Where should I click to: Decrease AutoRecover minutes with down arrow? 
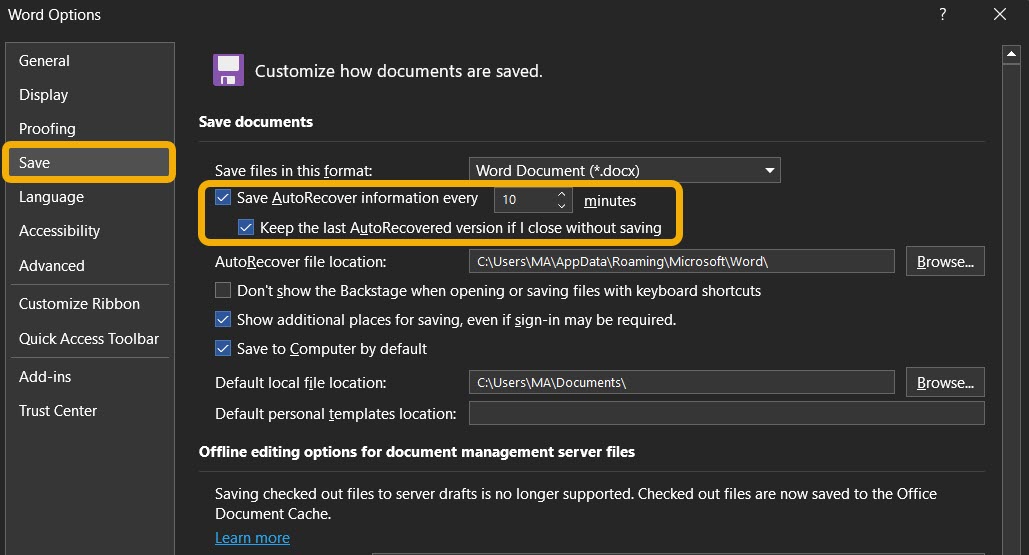pyautogui.click(x=561, y=206)
